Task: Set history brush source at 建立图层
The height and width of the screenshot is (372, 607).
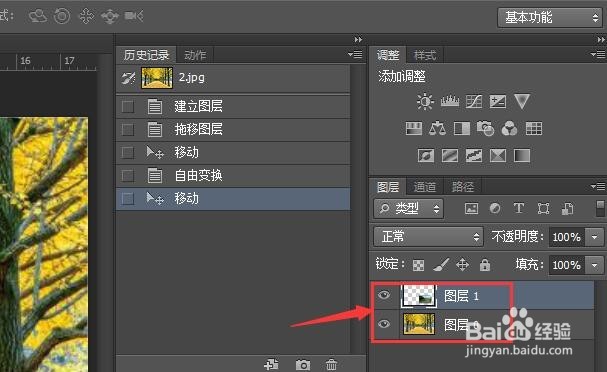Action: click(128, 106)
